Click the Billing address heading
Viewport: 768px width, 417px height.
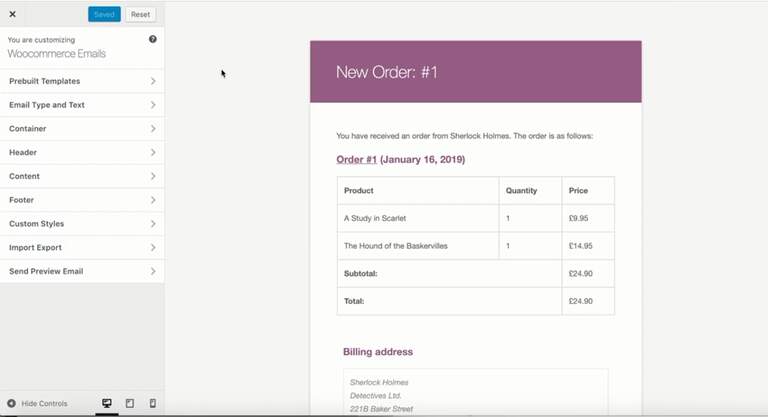coord(378,352)
